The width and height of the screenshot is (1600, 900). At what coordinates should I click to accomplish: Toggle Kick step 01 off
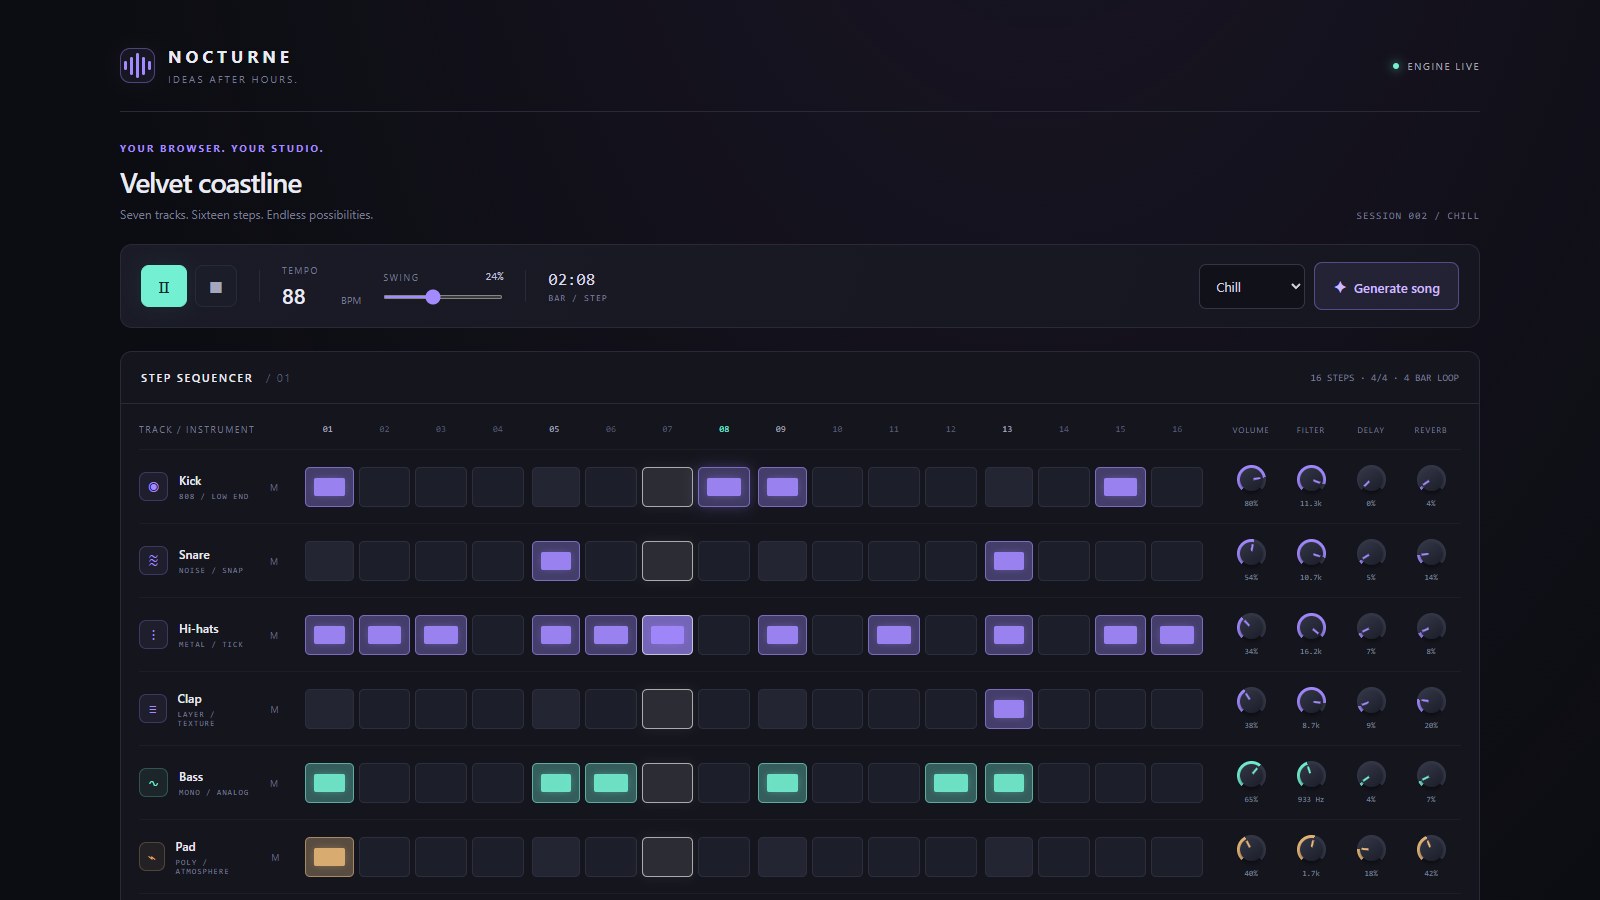coord(329,487)
